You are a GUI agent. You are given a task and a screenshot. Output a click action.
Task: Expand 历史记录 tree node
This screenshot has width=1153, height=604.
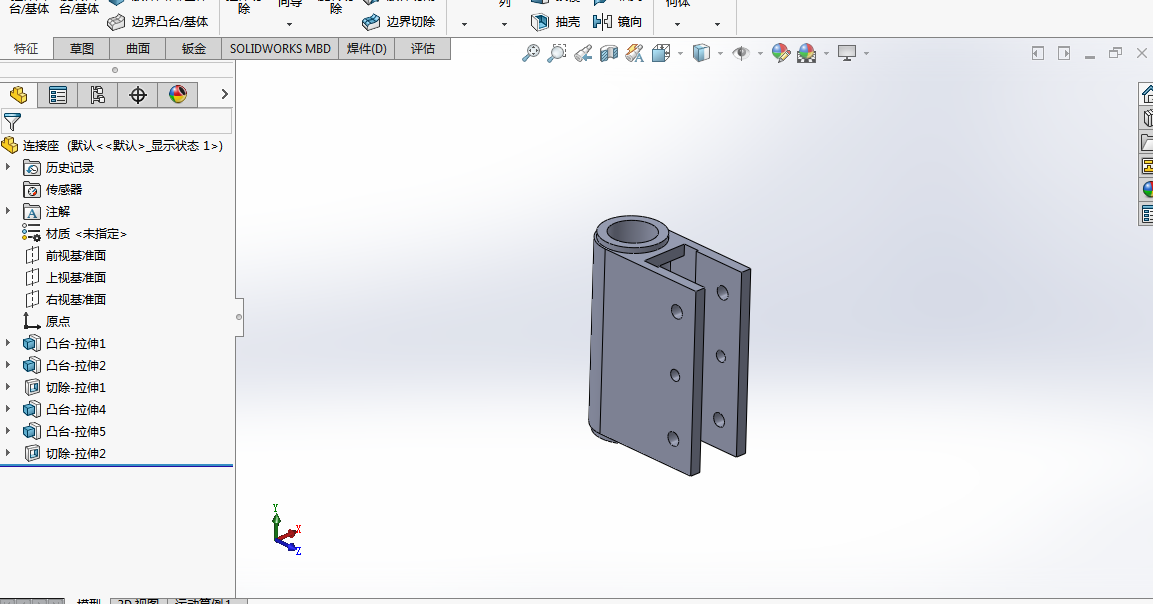pos(8,167)
